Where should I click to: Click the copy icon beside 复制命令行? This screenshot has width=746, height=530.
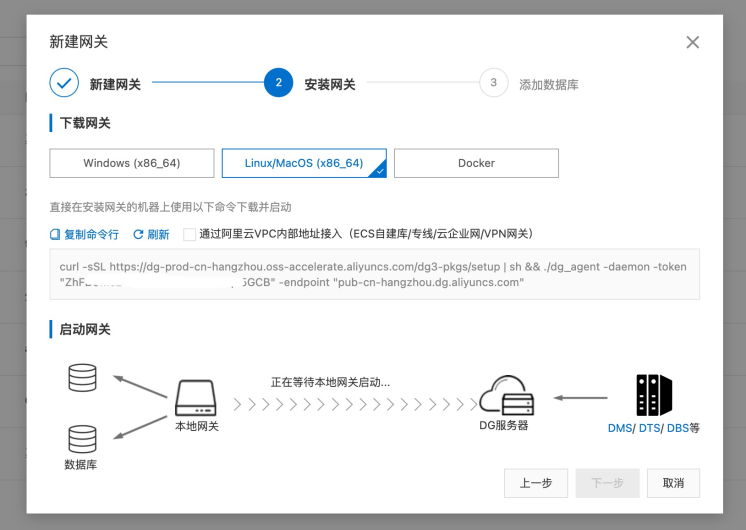coord(55,234)
